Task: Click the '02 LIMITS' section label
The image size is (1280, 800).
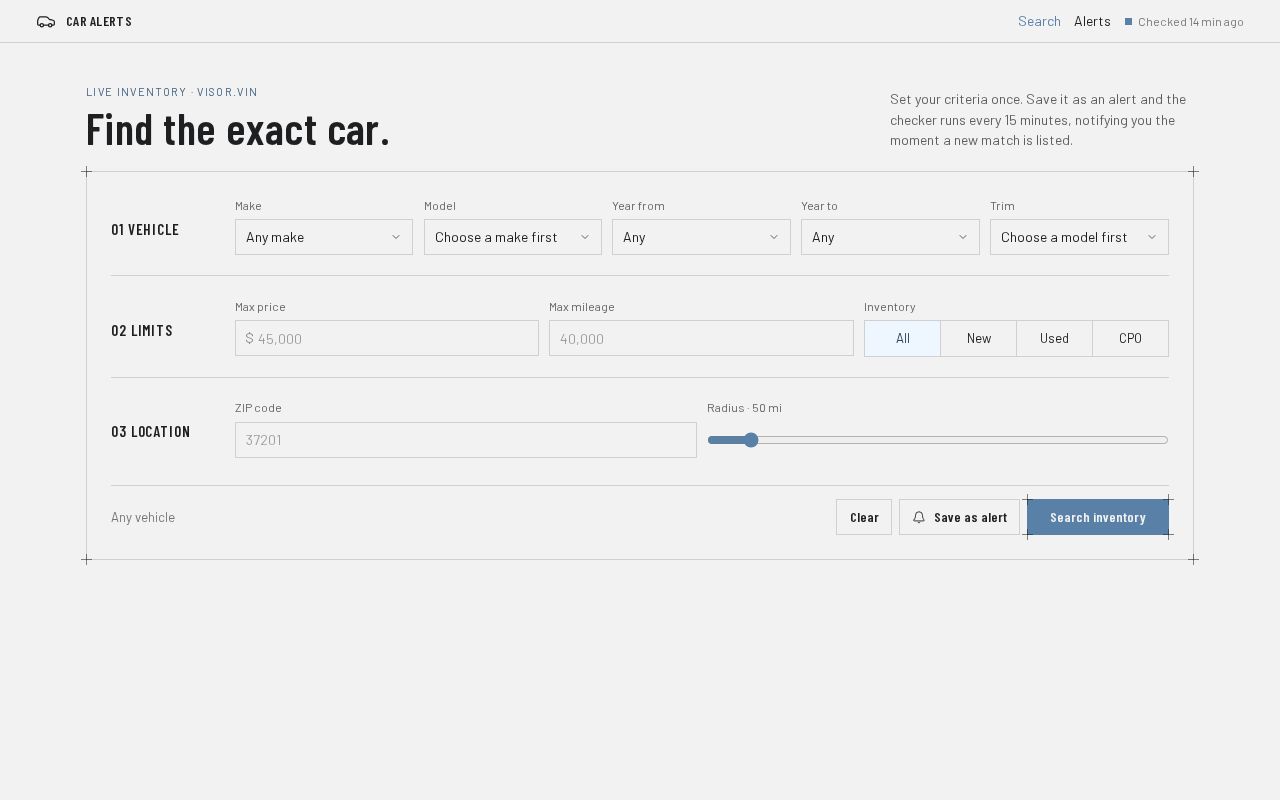Action: coord(142,331)
